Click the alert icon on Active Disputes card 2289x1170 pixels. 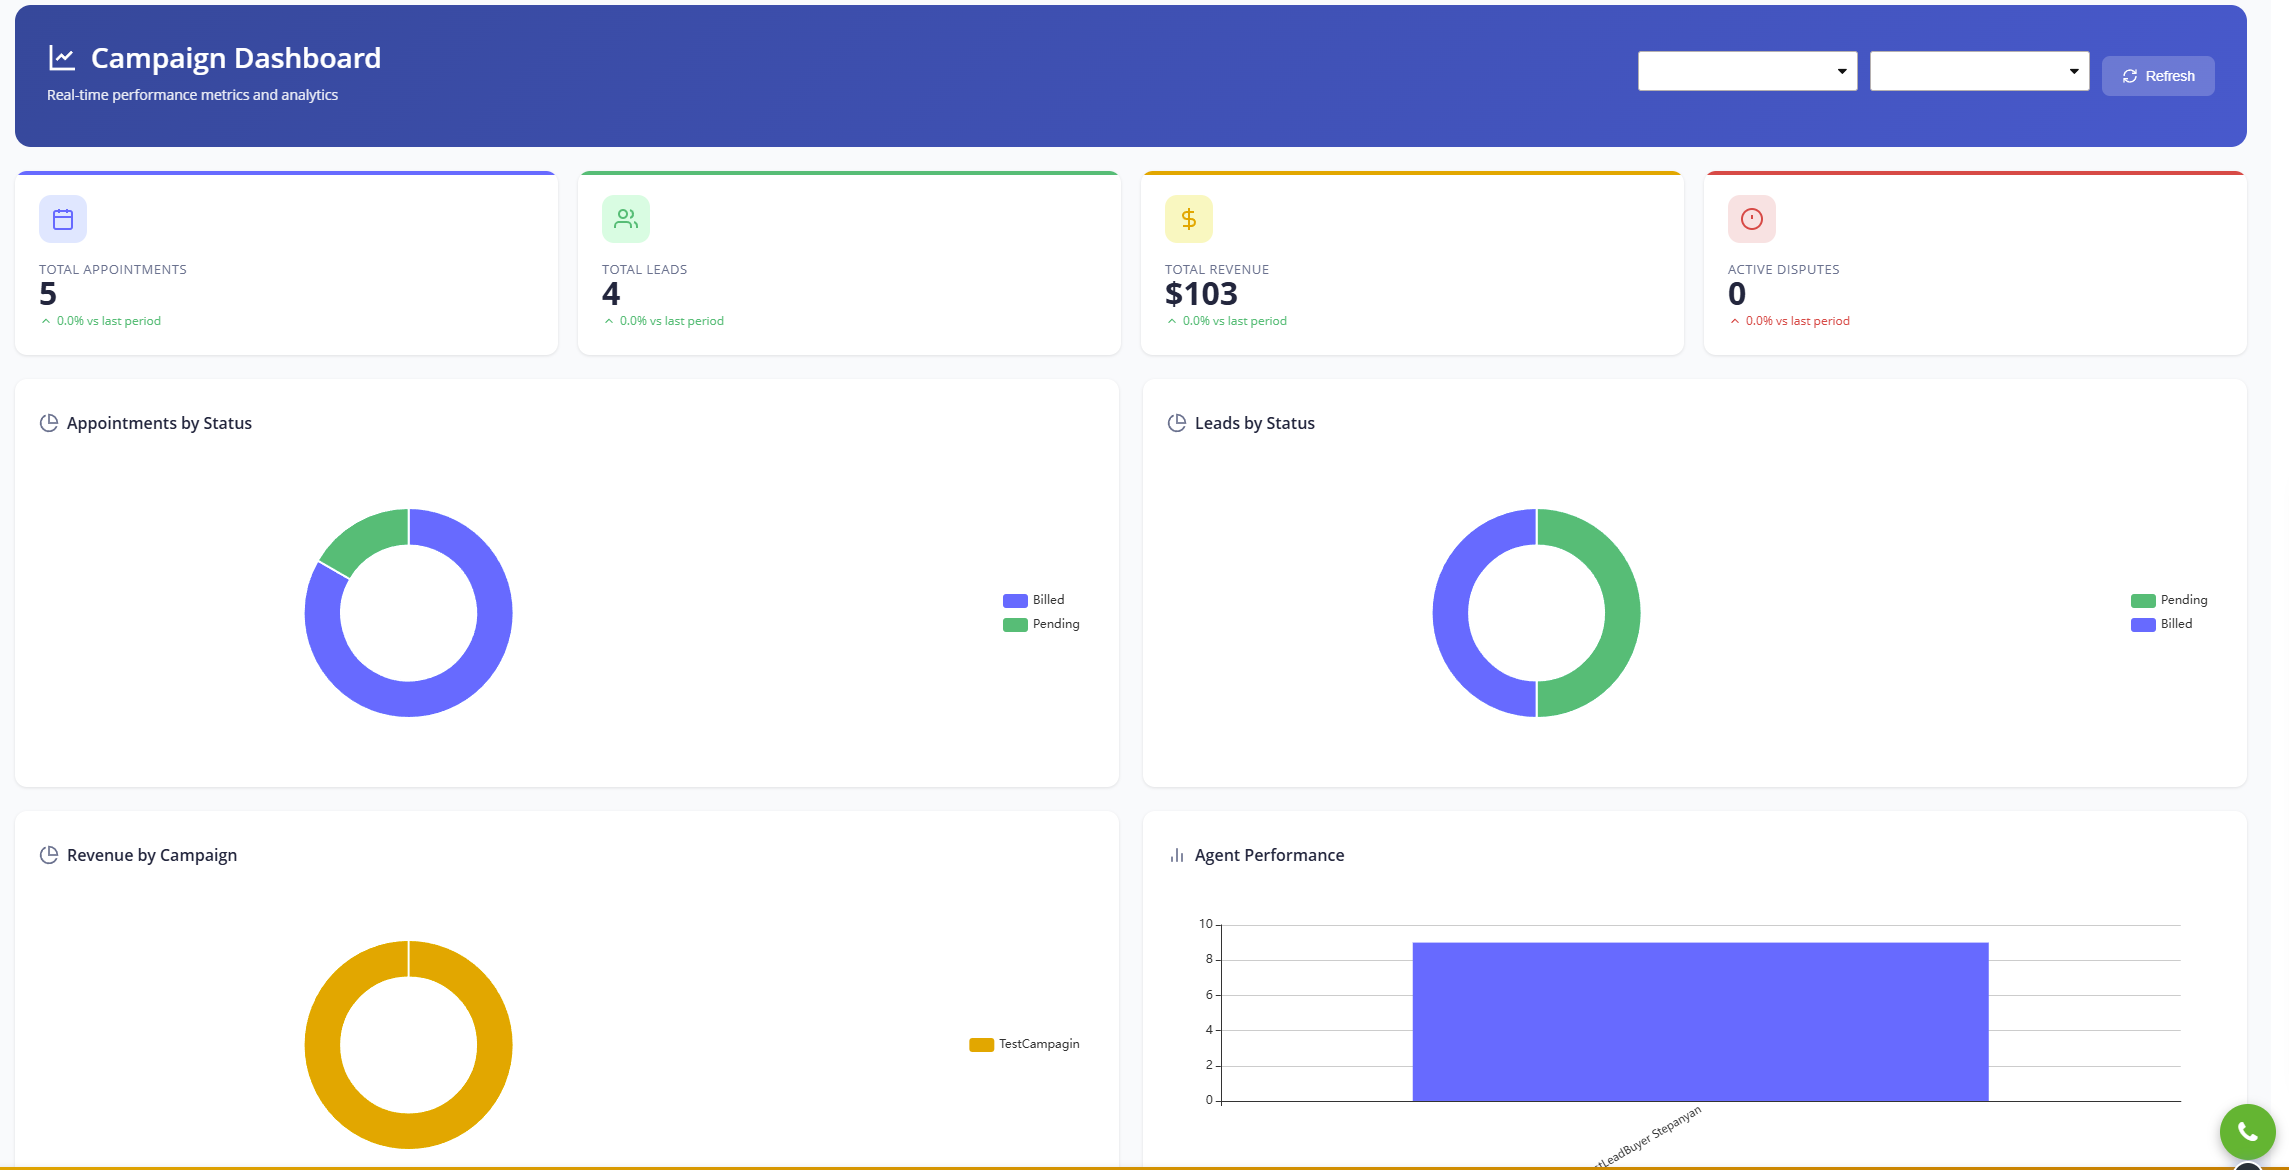[x=1751, y=218]
